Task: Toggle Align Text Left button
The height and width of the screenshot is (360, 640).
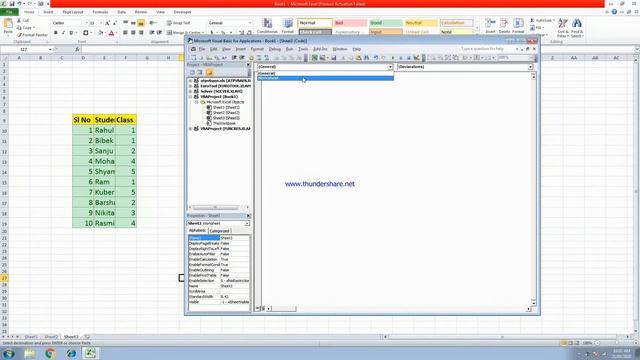Action: click(125, 33)
